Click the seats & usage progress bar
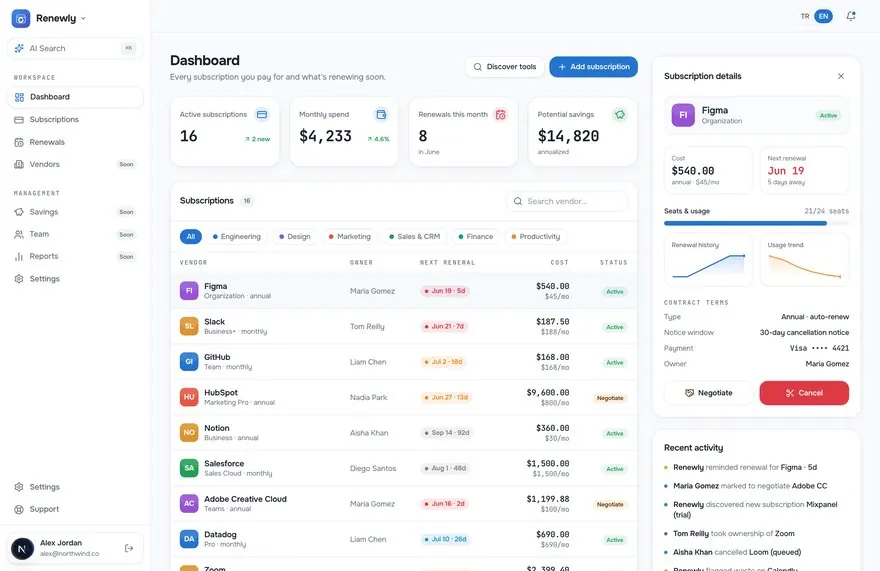Viewport: 880px width, 571px height. click(757, 223)
